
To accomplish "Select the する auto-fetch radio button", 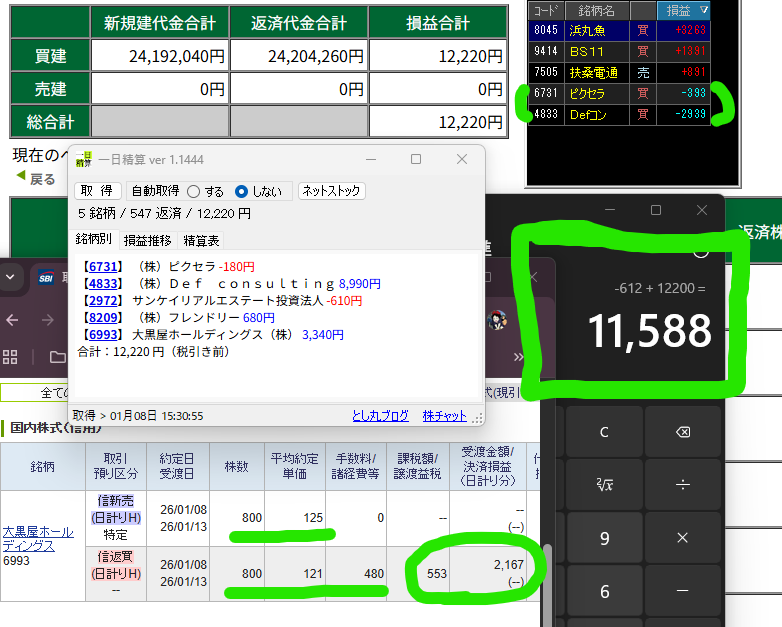I will pos(194,191).
